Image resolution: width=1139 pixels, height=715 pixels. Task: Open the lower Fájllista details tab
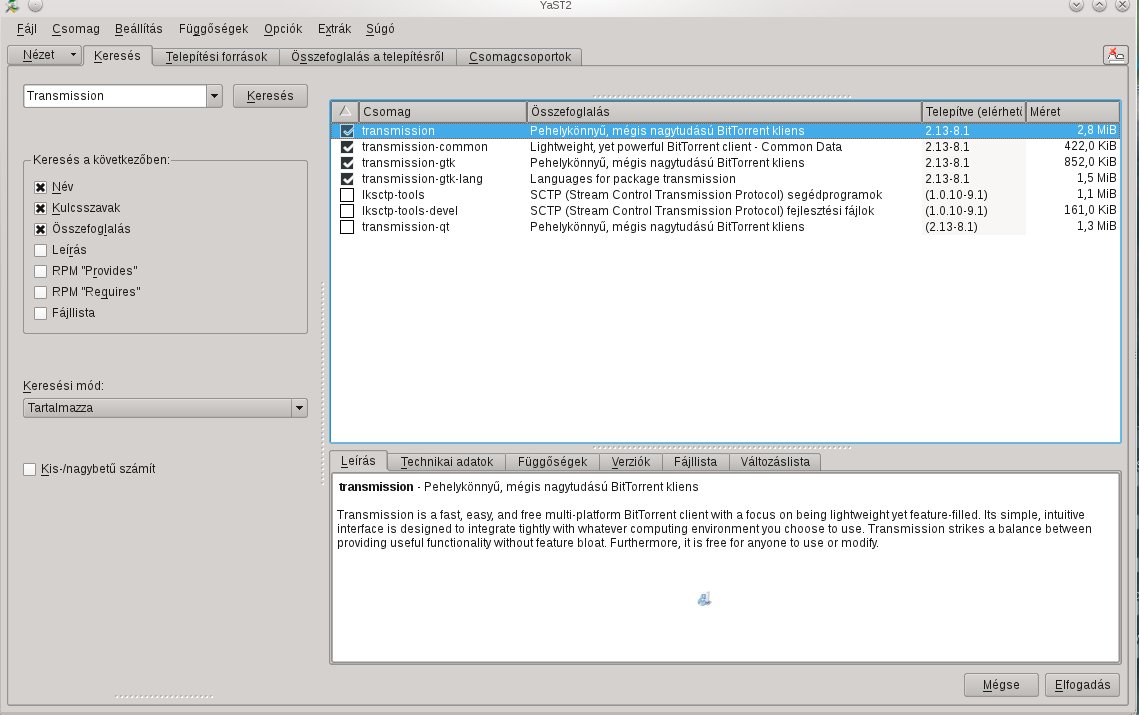(x=695, y=461)
